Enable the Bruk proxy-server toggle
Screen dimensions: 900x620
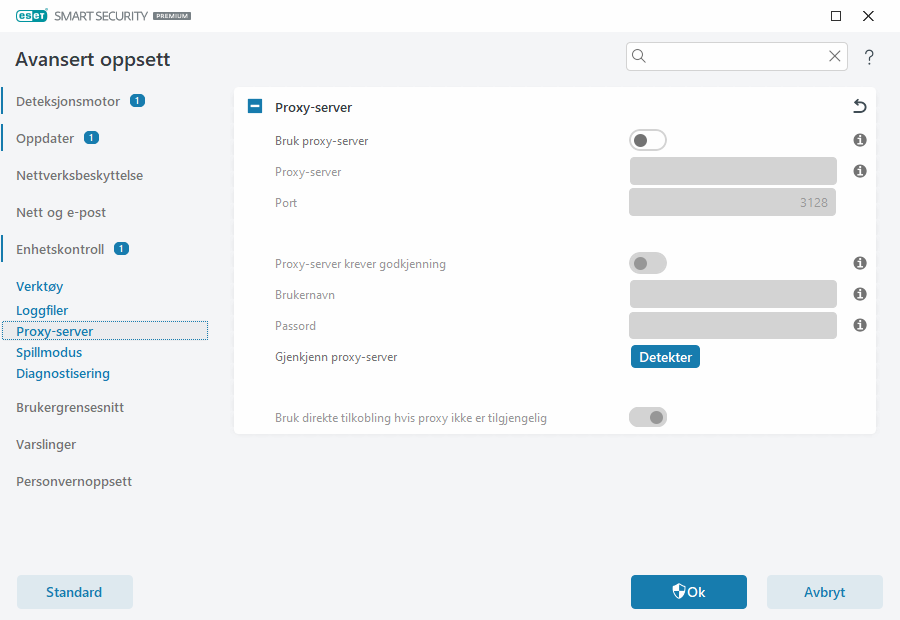pyautogui.click(x=647, y=140)
